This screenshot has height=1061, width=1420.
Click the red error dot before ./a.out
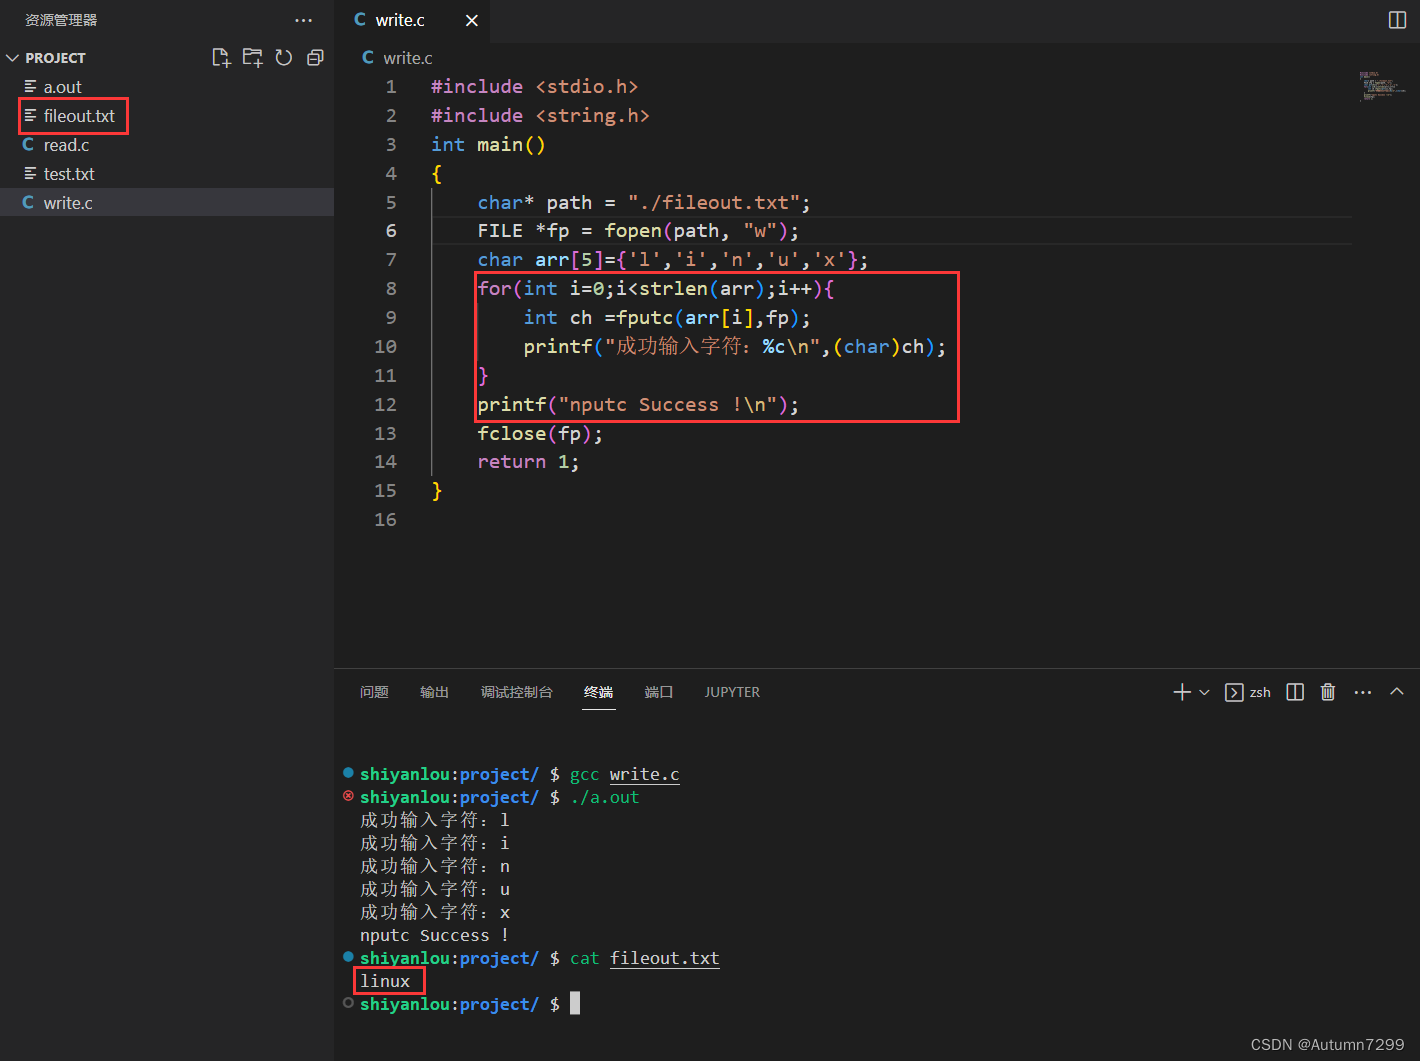(x=348, y=796)
